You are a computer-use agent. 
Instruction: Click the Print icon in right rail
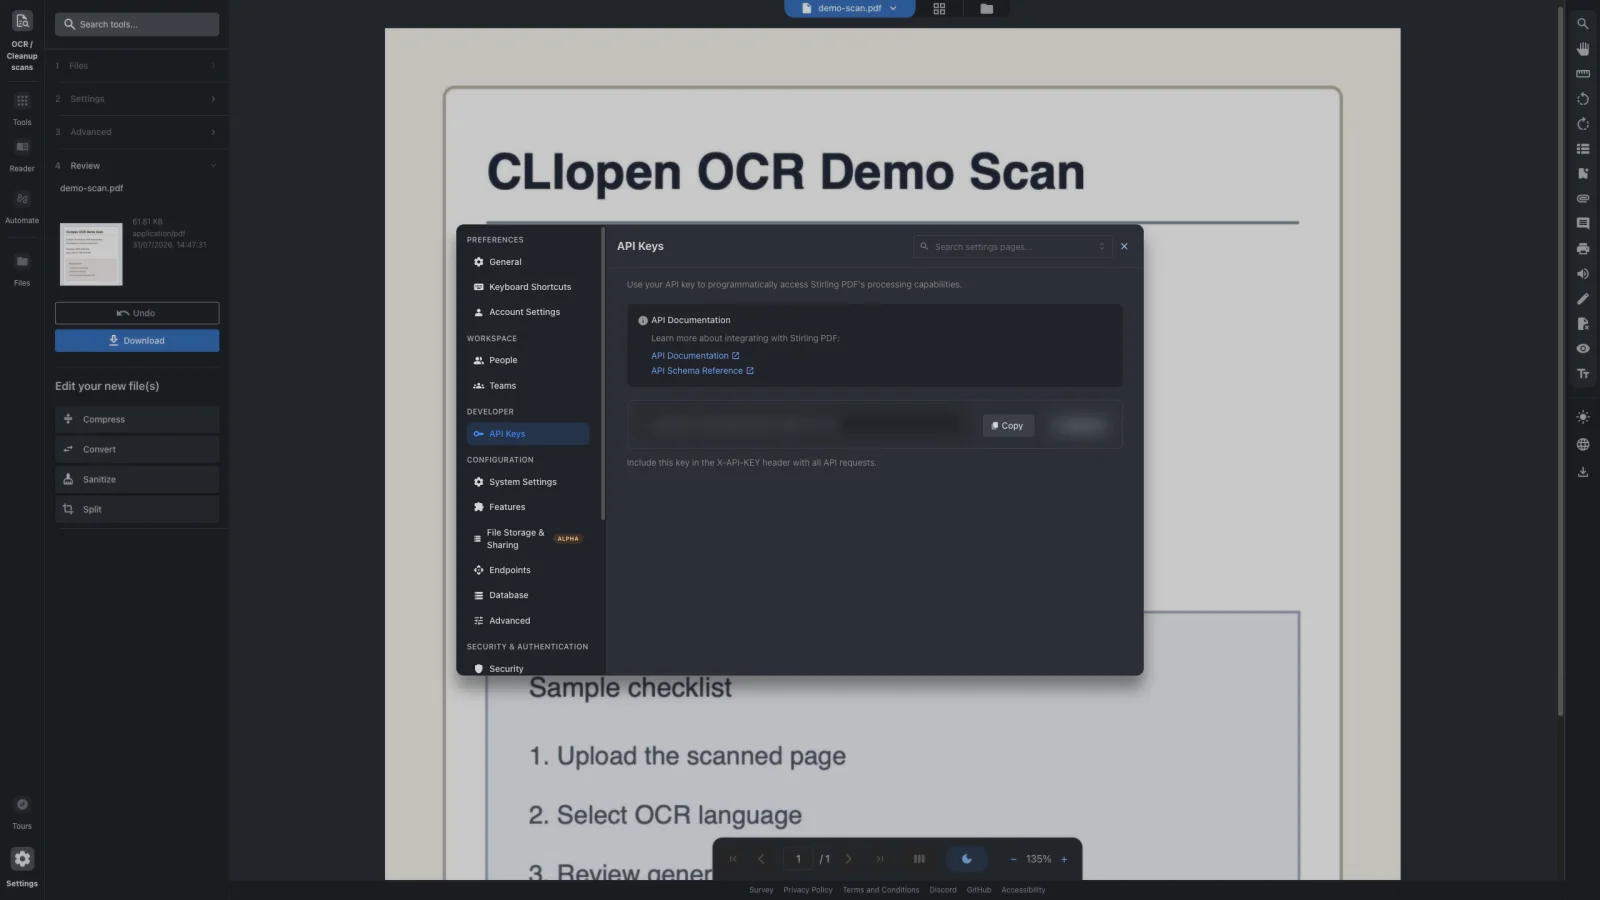(x=1582, y=248)
